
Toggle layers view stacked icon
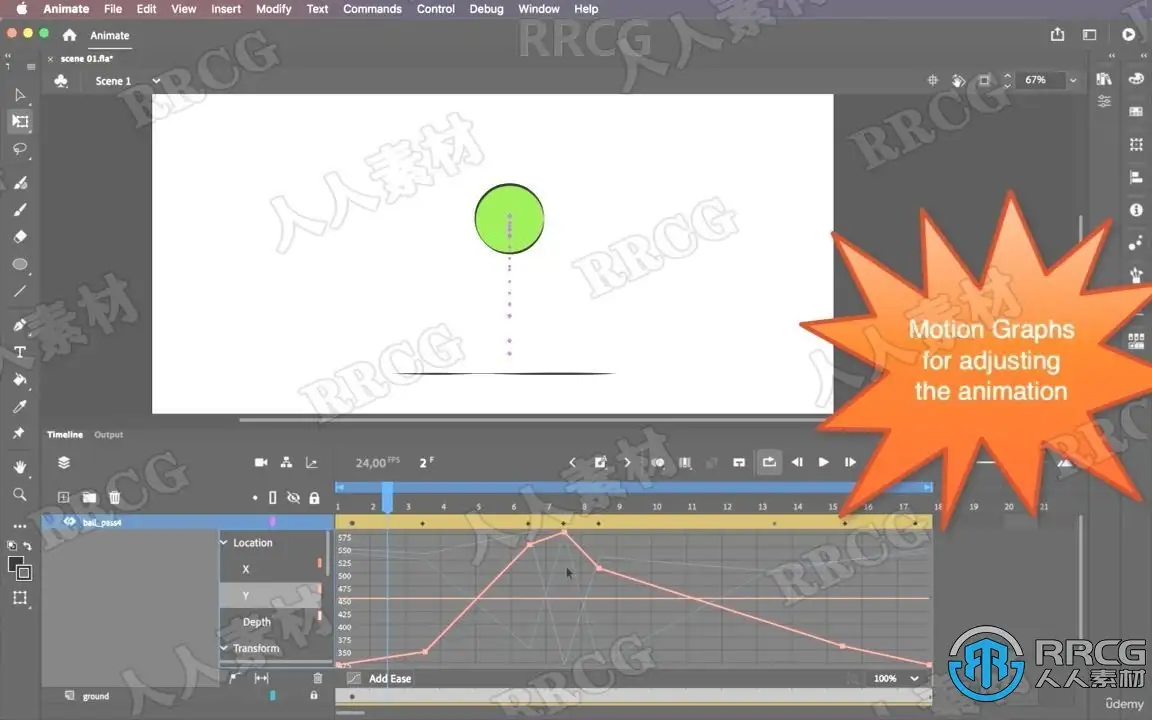[64, 462]
